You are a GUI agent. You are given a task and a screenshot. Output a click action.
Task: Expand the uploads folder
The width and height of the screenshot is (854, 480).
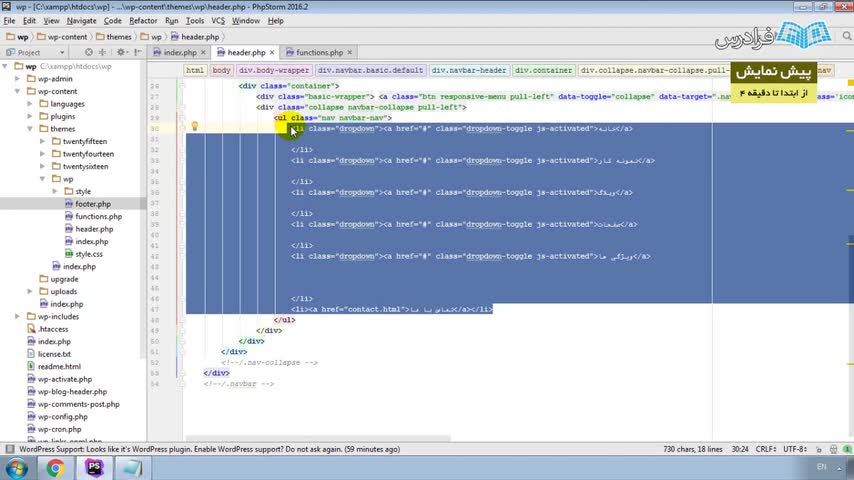pyautogui.click(x=30, y=291)
